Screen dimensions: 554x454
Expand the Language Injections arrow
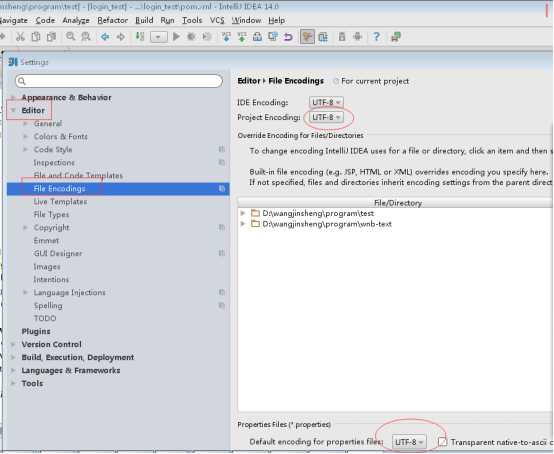click(25, 293)
